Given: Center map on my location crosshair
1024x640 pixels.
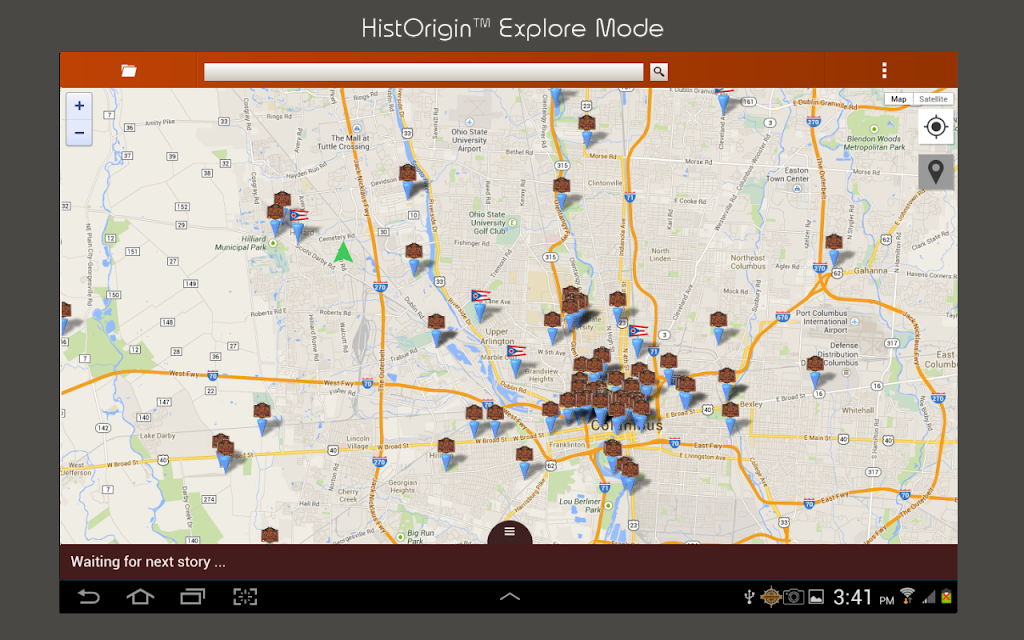Looking at the screenshot, I should tap(936, 126).
